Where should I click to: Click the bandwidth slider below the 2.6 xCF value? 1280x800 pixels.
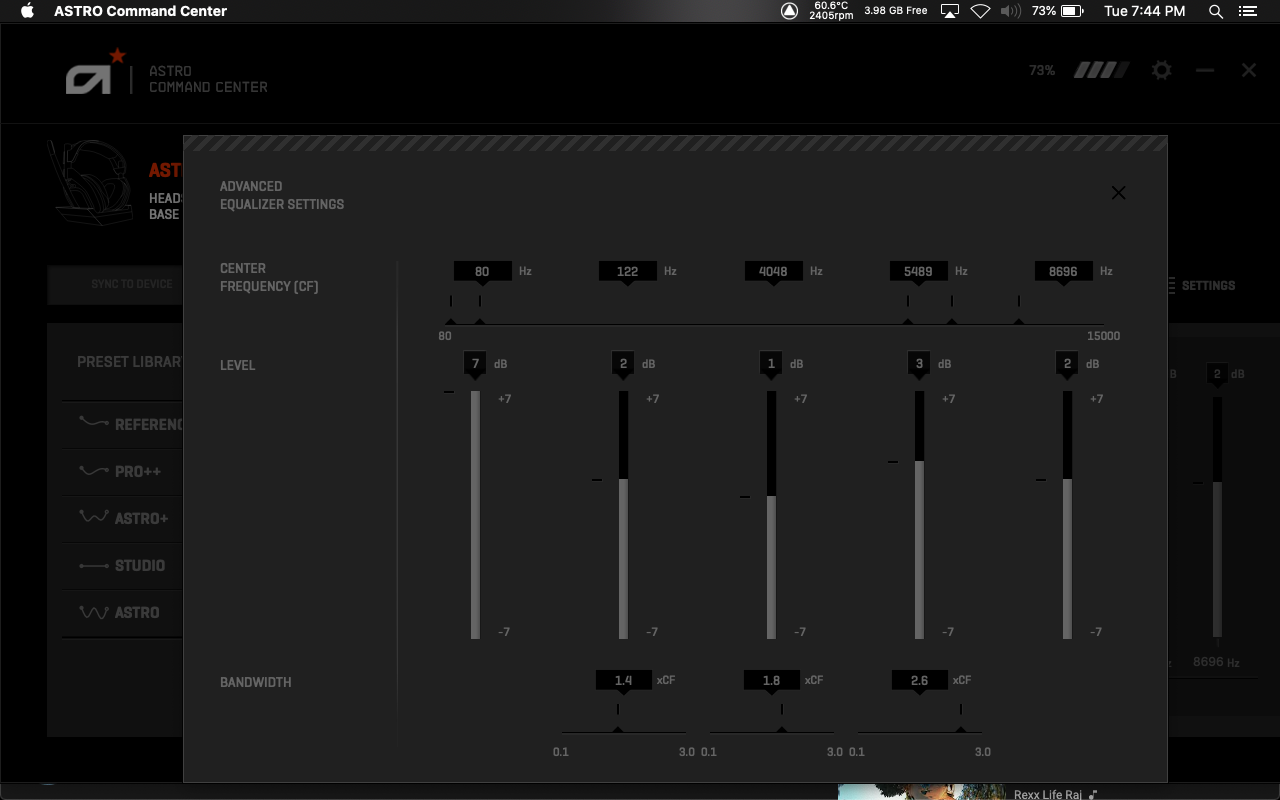pyautogui.click(x=920, y=732)
